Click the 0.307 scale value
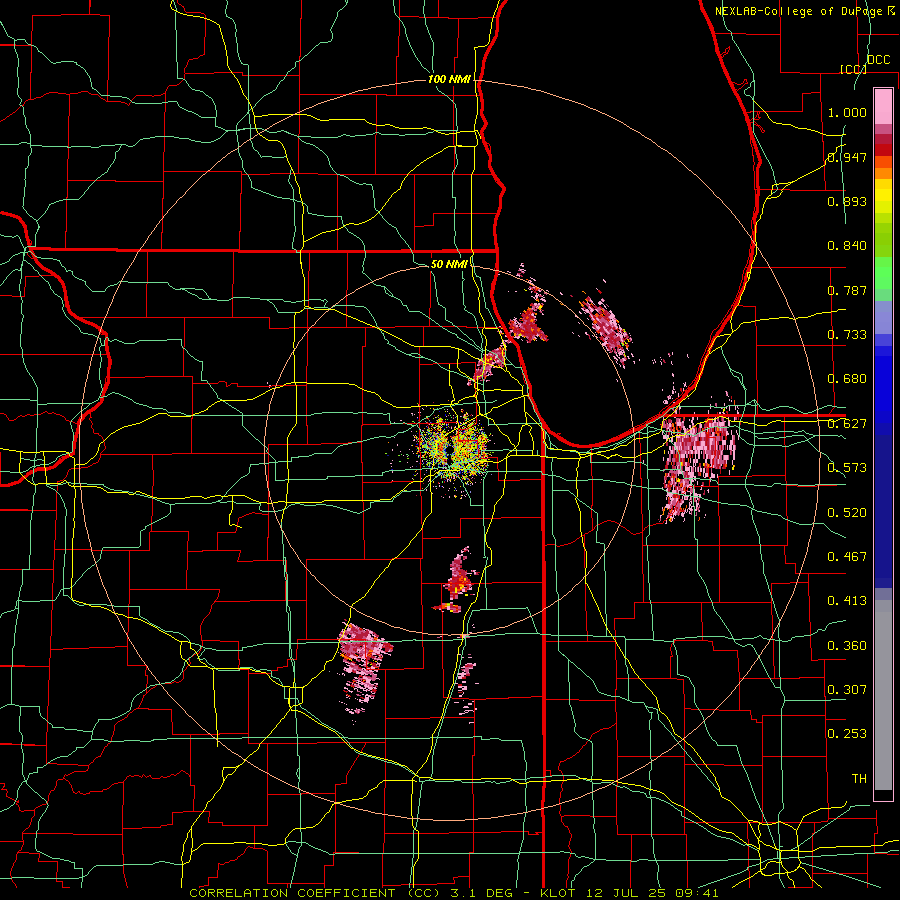Viewport: 900px width, 900px height. point(847,690)
